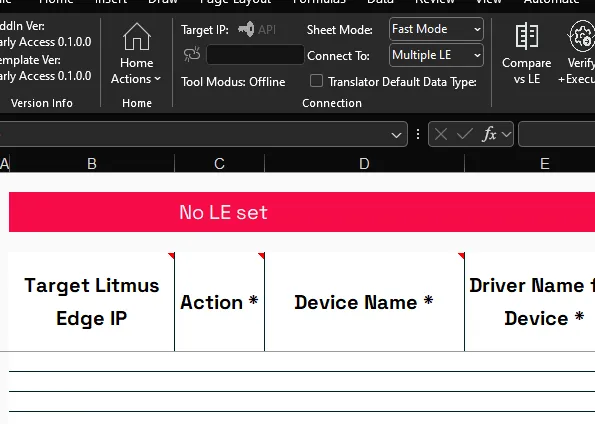This screenshot has height=424, width=595.
Task: Click the Target IP input field
Action: pos(255,55)
